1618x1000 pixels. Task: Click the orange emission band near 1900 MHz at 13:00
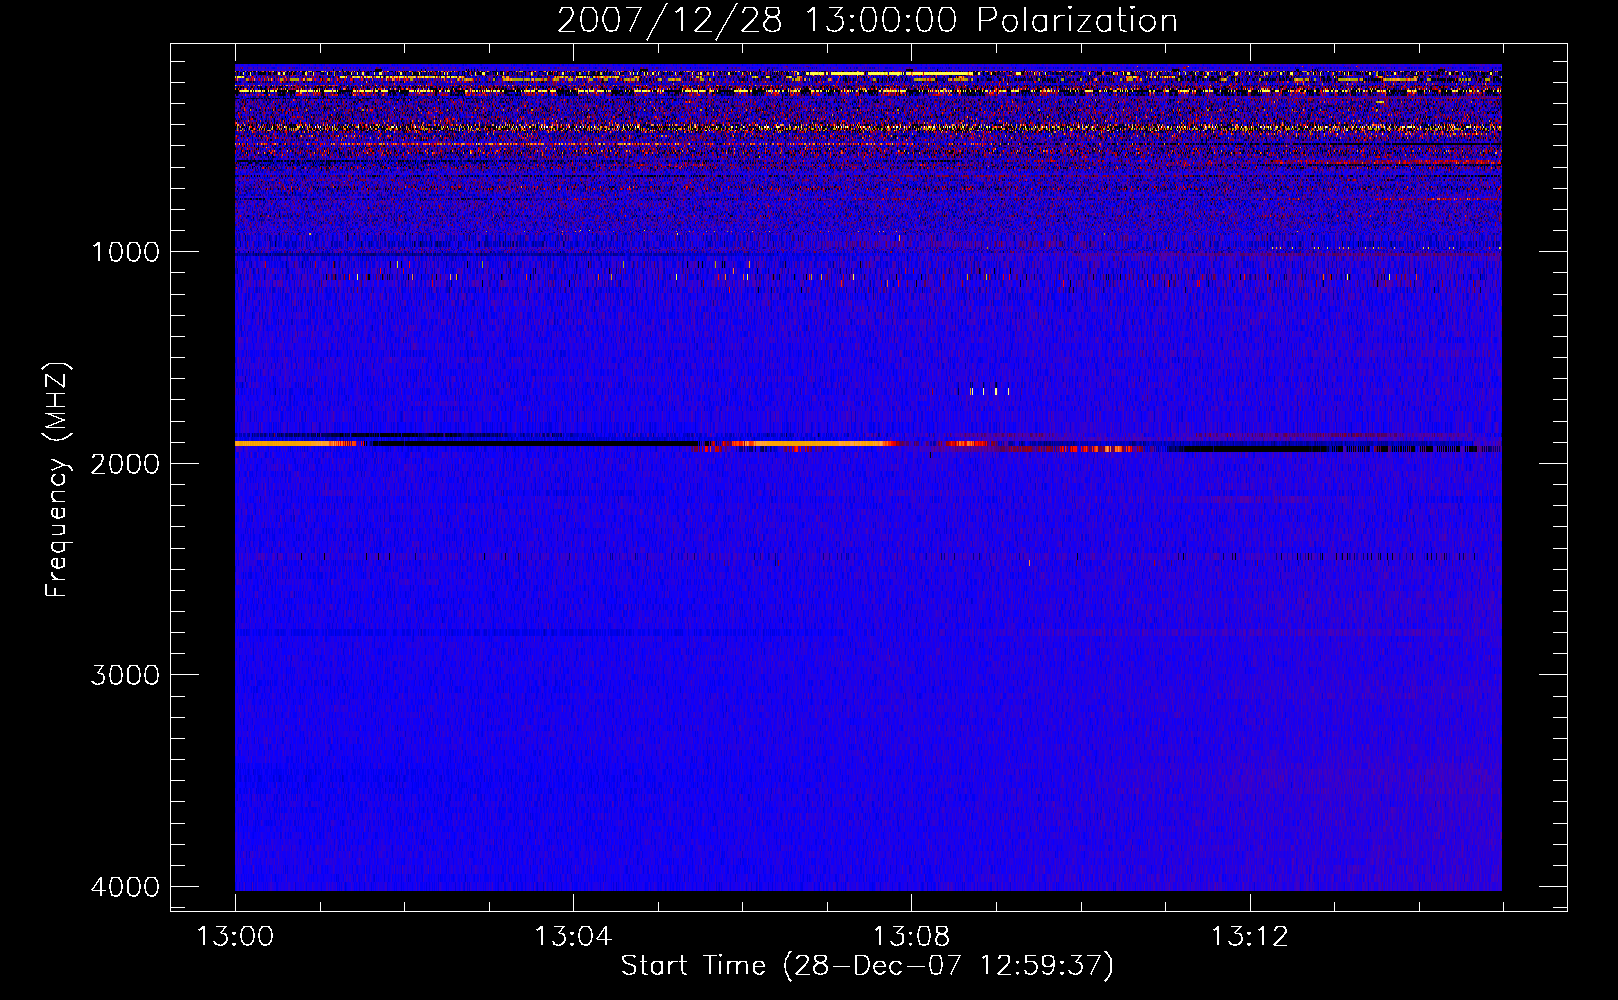pyautogui.click(x=295, y=443)
